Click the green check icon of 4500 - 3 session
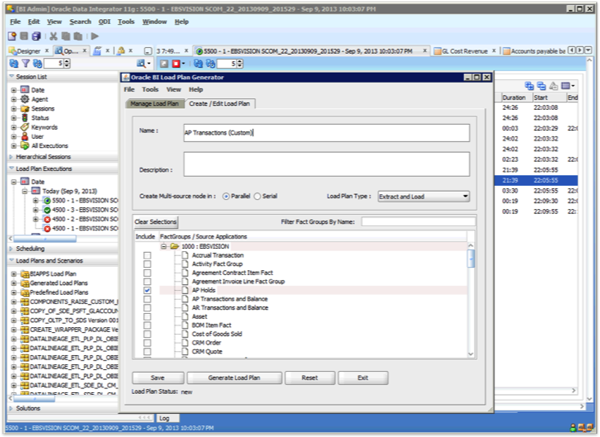The image size is (600, 437). pos(47,210)
